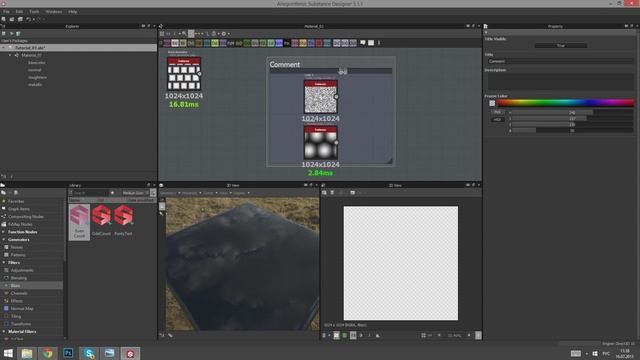Collapse the Material_01 graph node in Explorer
Viewport: 640px width, 360px height.
click(10, 55)
